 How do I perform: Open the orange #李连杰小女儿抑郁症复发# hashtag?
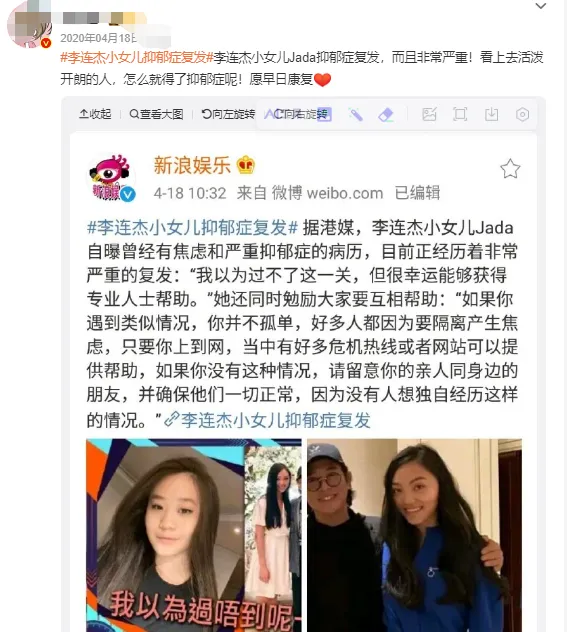pyautogui.click(x=137, y=58)
